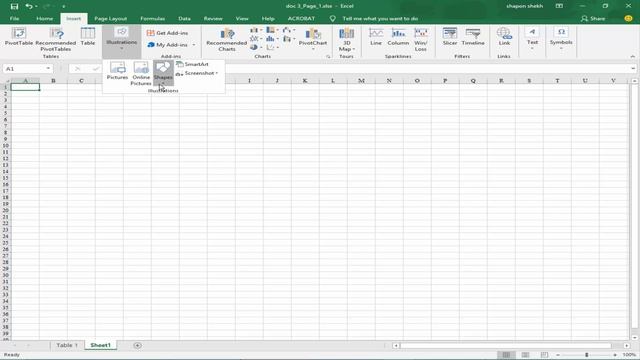Open the Charts dialog launcher
The height and width of the screenshot is (360, 640).
(x=328, y=56)
